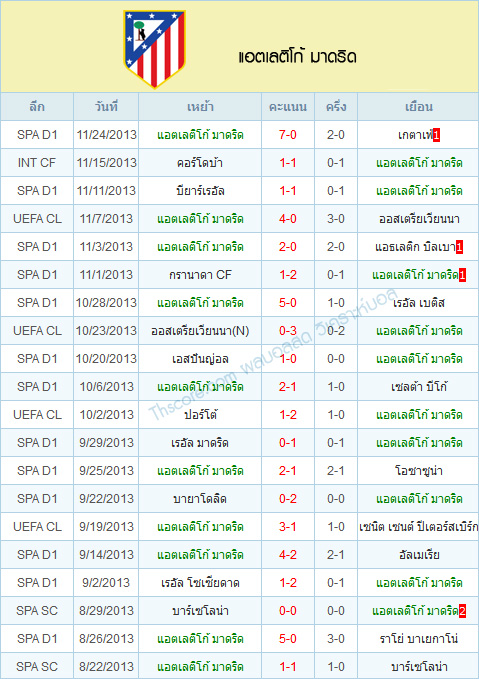Click the ครึ่ง column header
Viewport: 479px width, 679px height.
pos(336,107)
